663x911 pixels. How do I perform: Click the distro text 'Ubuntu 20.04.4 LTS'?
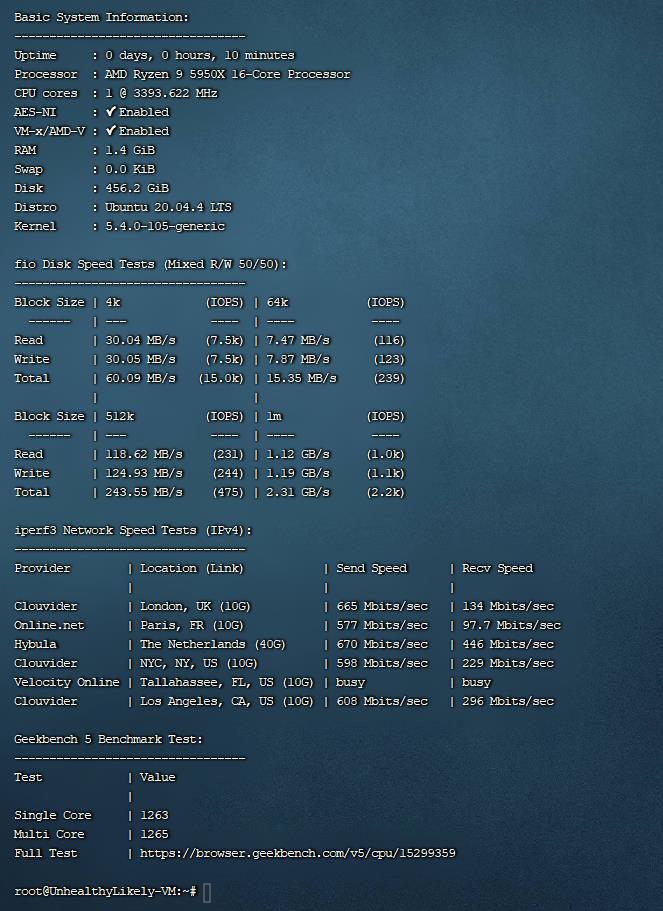click(x=169, y=207)
